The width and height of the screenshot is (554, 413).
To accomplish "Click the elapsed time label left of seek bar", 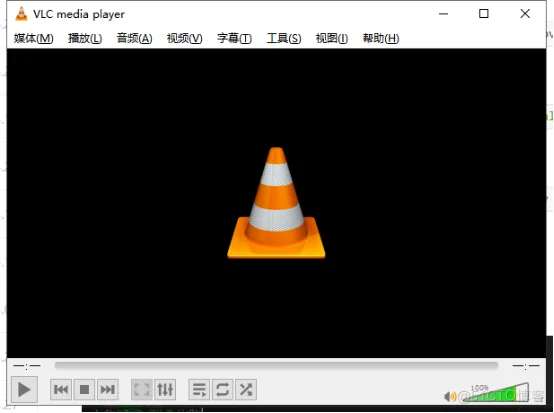I will pyautogui.click(x=27, y=366).
